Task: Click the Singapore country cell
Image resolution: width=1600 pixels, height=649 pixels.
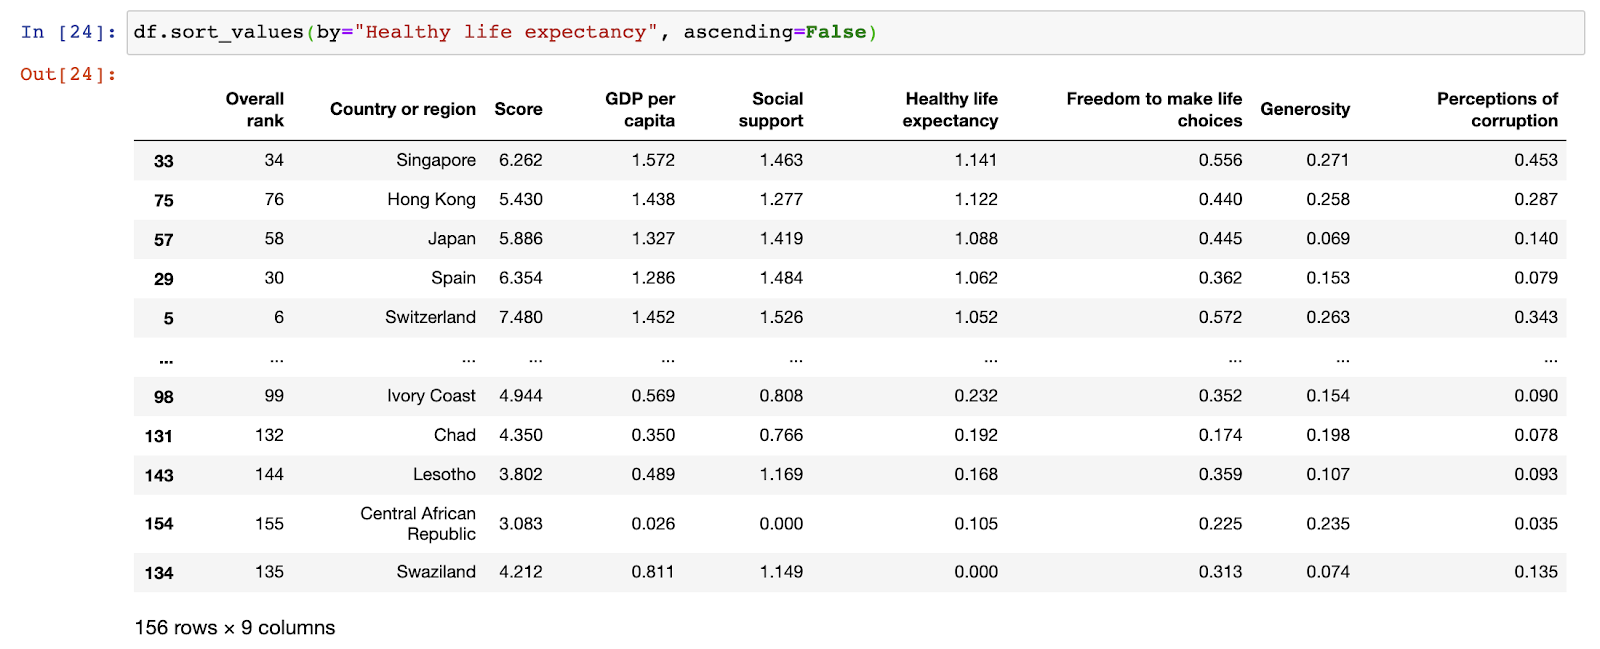Action: (436, 160)
